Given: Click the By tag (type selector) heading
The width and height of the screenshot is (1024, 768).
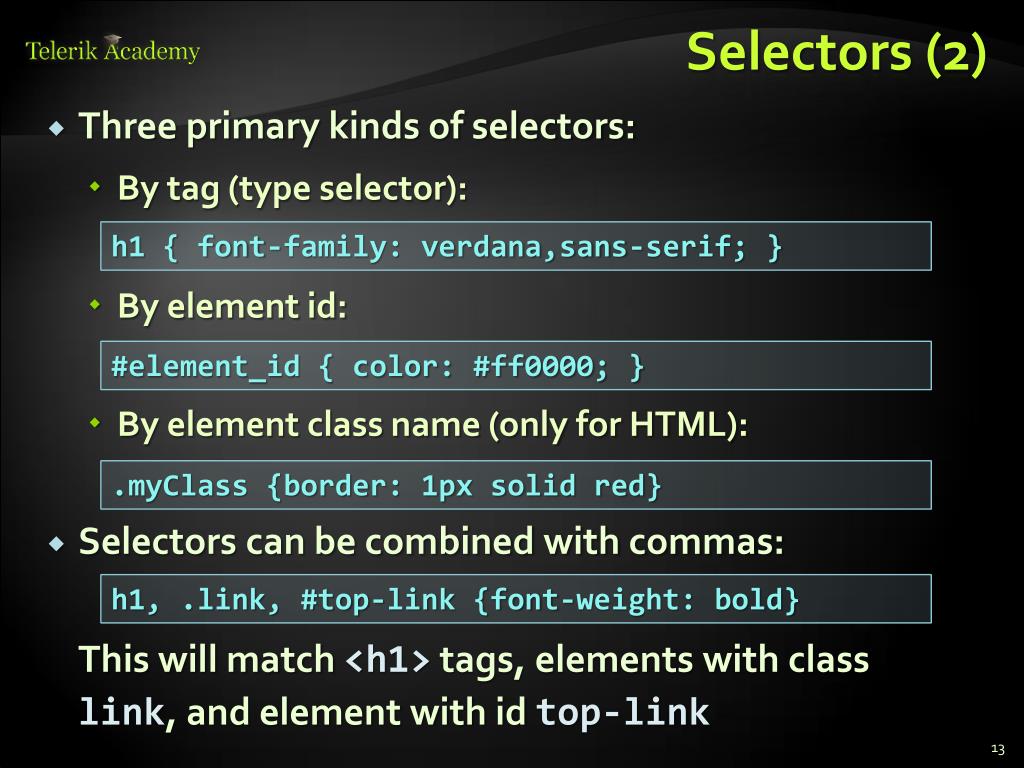Looking at the screenshot, I should coord(293,189).
